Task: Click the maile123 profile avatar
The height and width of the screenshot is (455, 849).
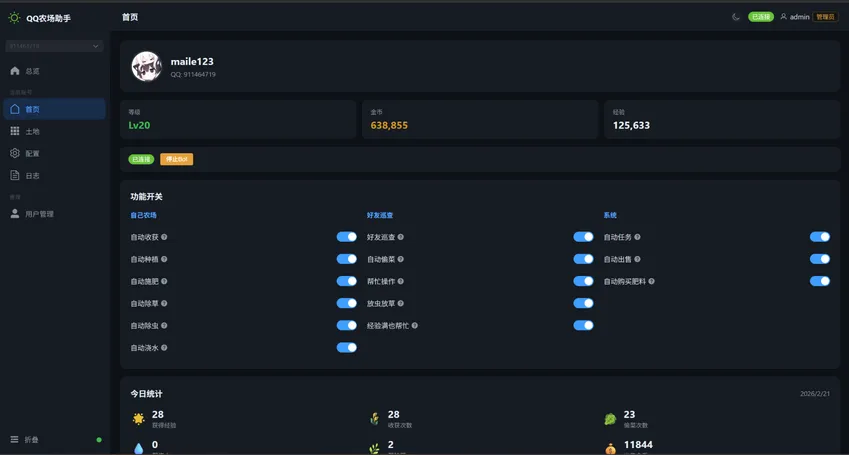Action: coord(147,67)
